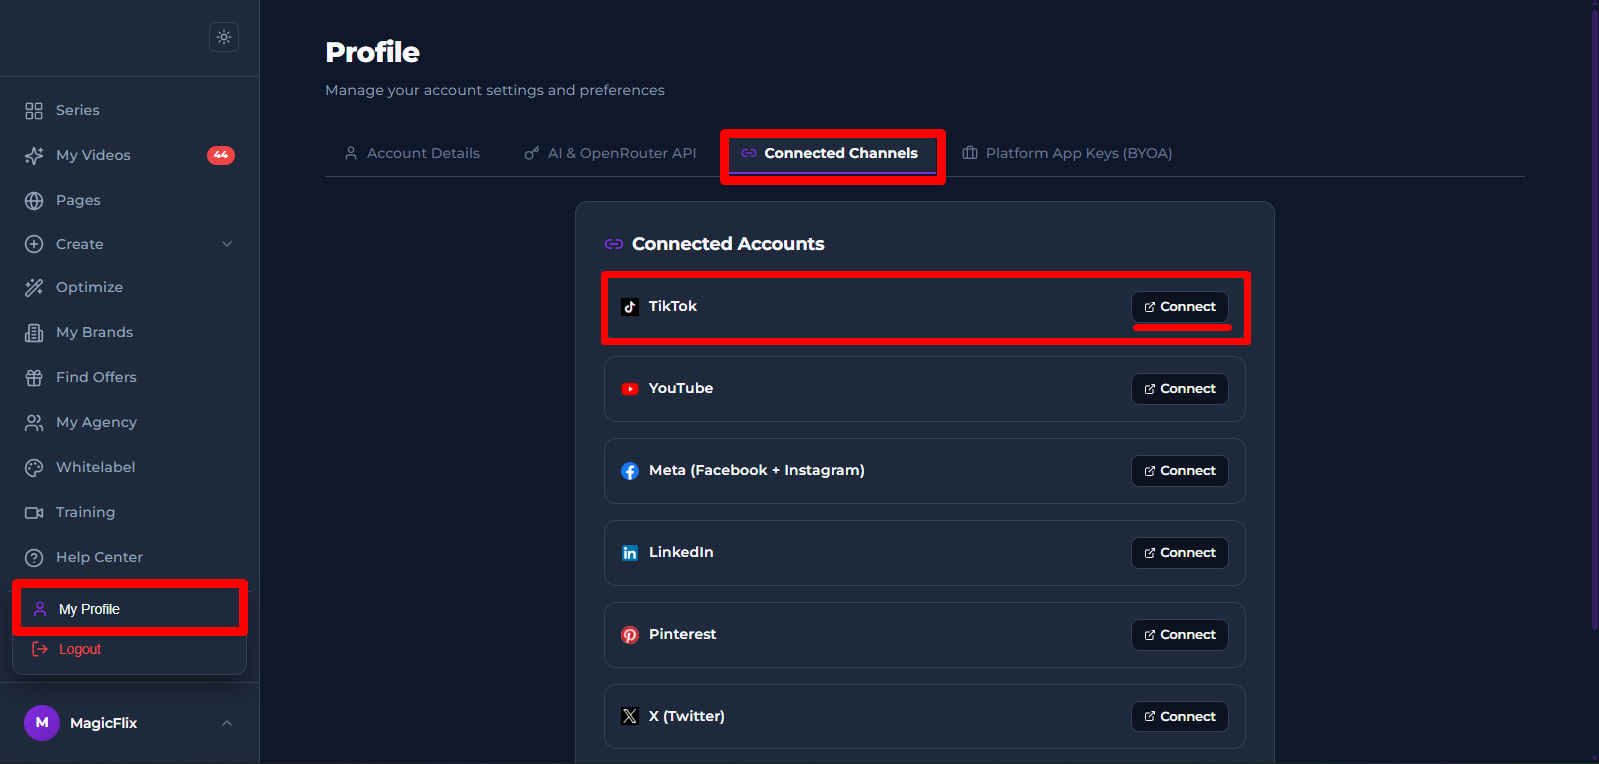Click the Pinterest logo icon
This screenshot has width=1599, height=764.
pyautogui.click(x=630, y=635)
